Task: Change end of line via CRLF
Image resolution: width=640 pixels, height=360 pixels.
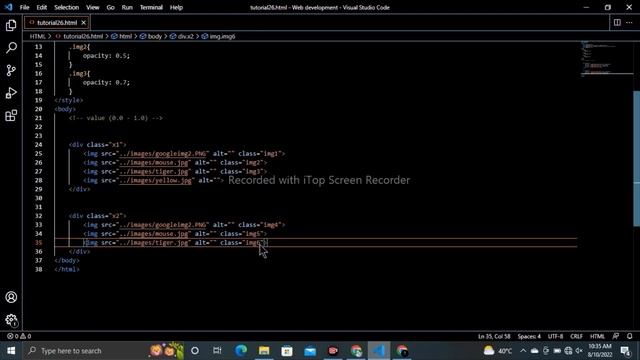Action: point(576,336)
